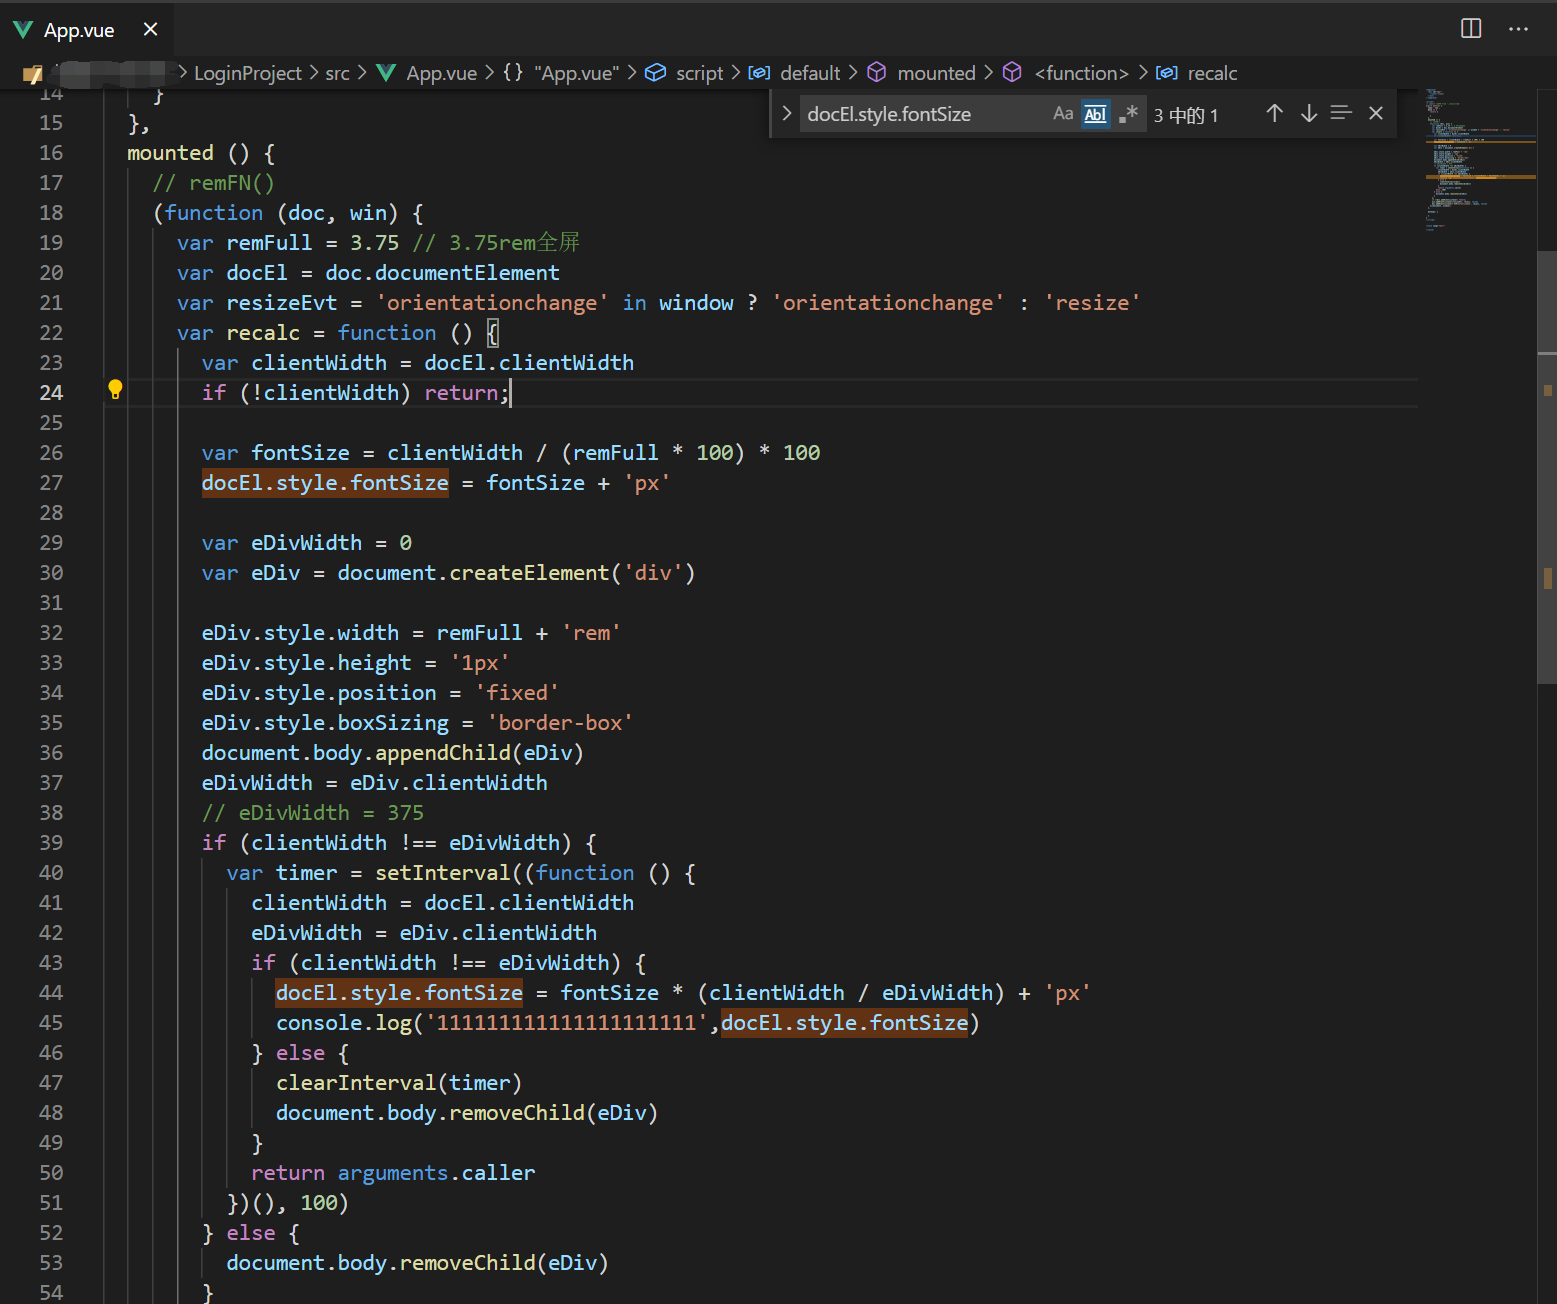Open "App.vue" object breadcrumb

click(561, 73)
